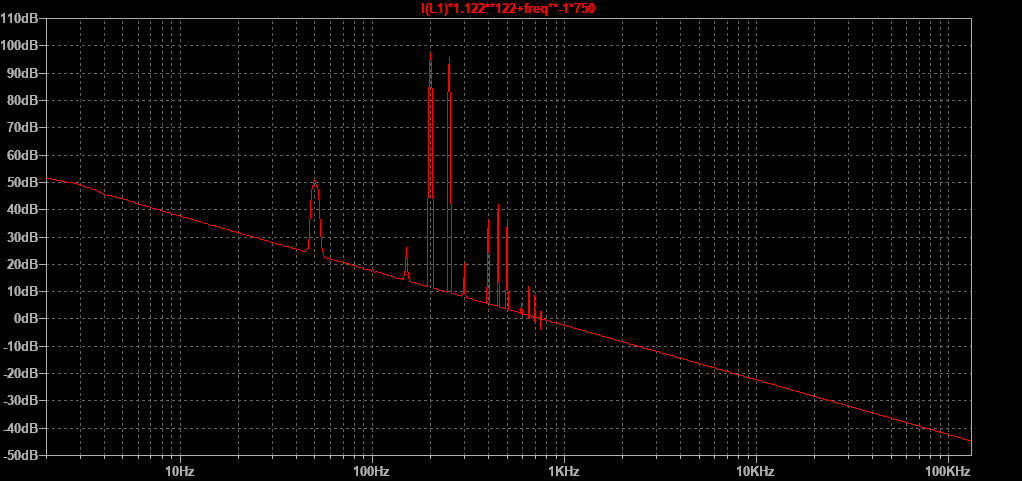Viewport: 1022px width, 481px height.
Task: Click the 40dB axis label
Action: pyautogui.click(x=23, y=209)
